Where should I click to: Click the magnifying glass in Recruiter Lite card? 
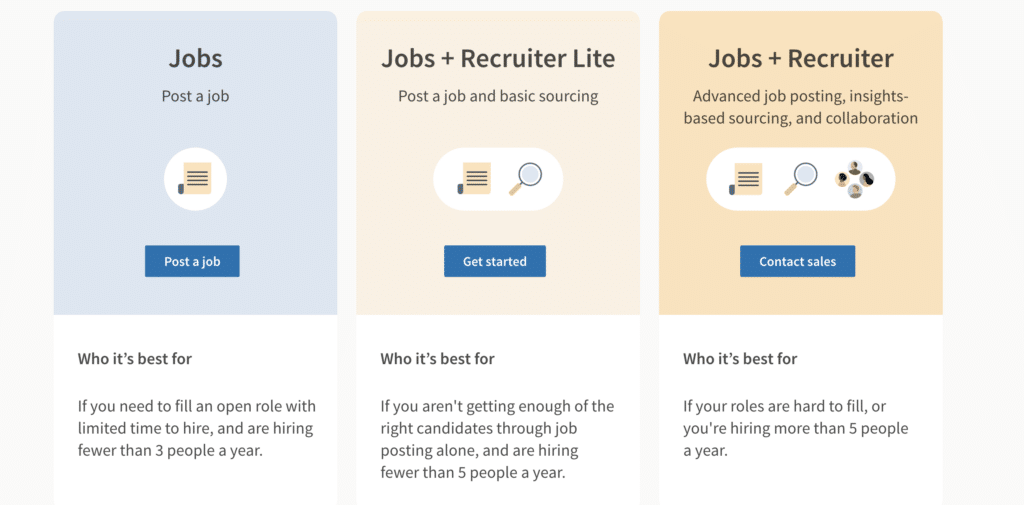(525, 179)
